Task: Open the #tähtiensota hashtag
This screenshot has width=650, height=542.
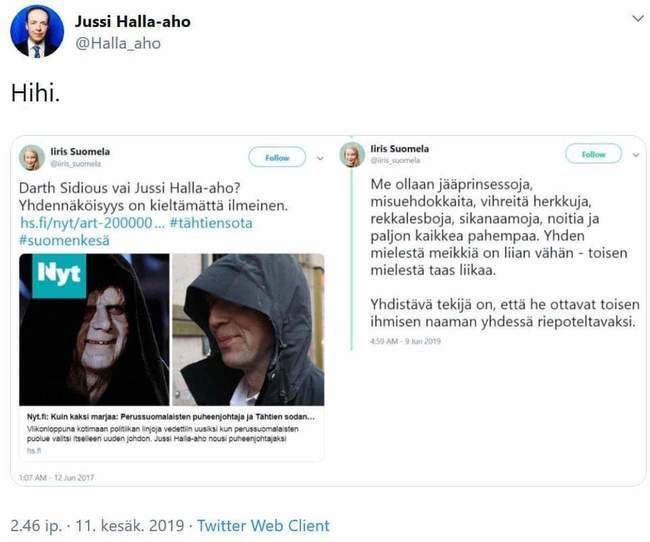Action: pos(211,223)
